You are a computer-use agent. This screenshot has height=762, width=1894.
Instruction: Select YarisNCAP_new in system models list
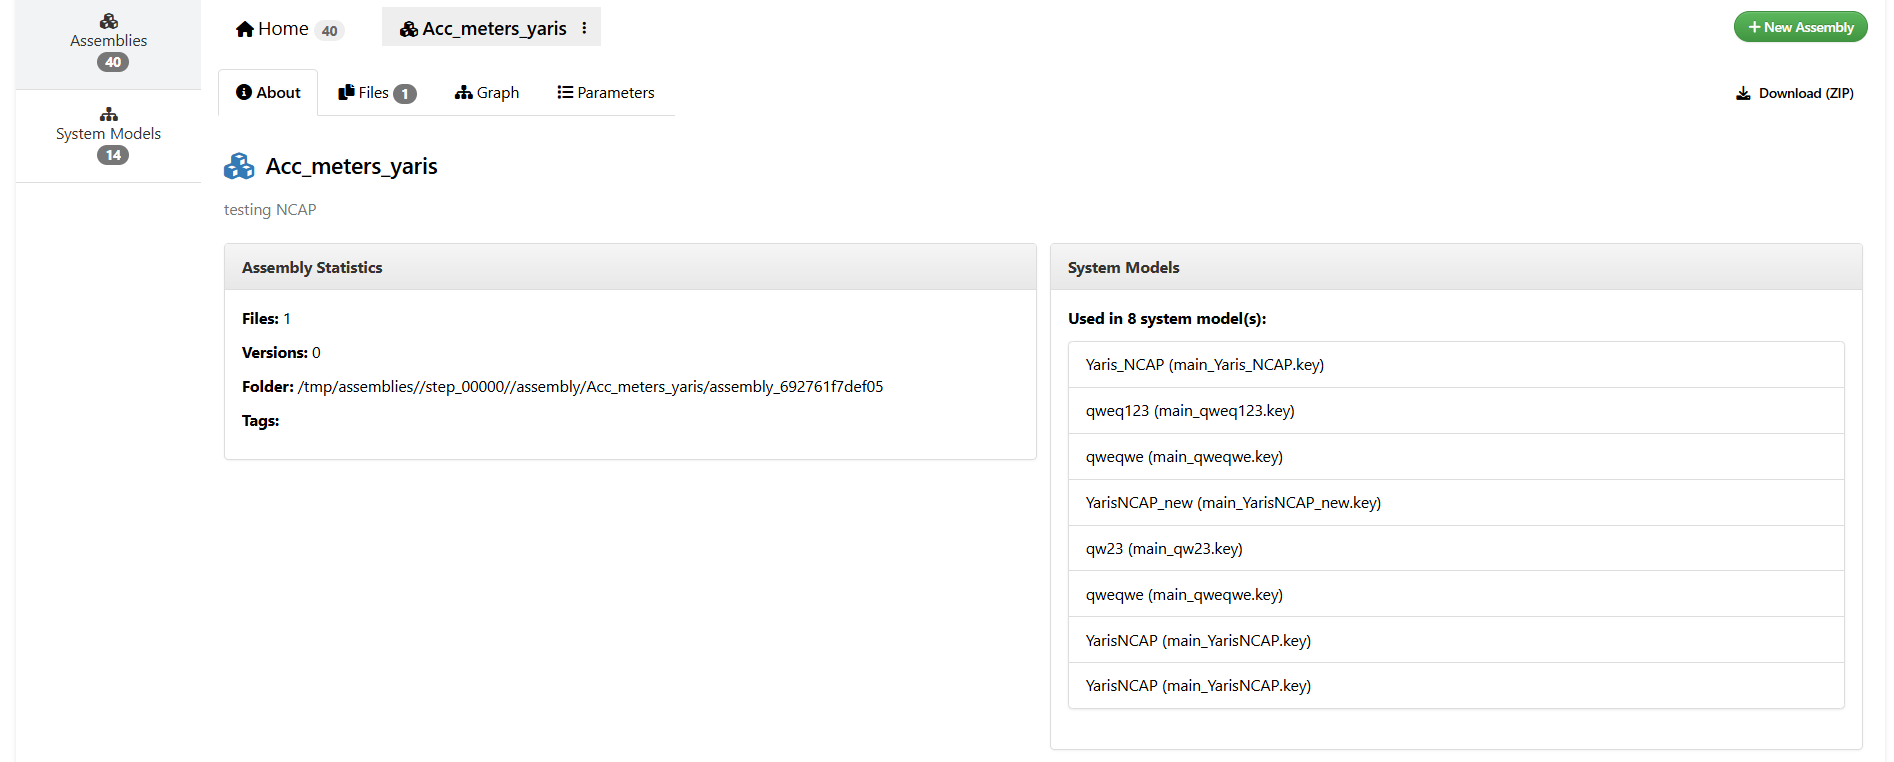click(x=1232, y=503)
